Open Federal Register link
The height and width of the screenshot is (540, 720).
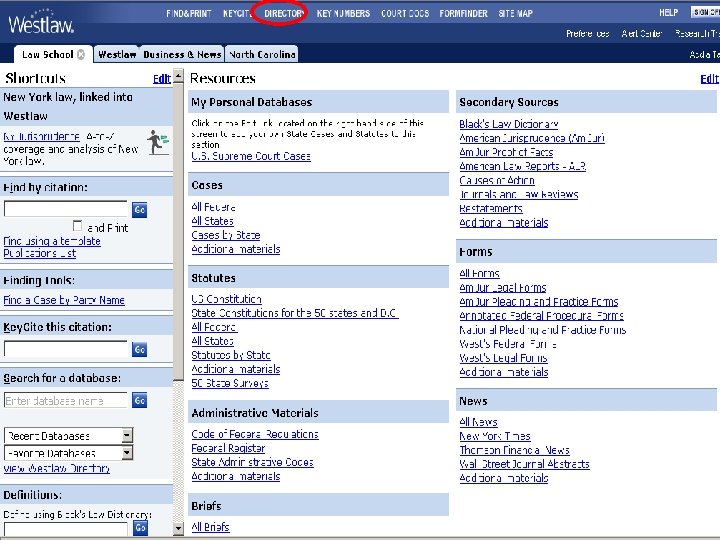228,448
